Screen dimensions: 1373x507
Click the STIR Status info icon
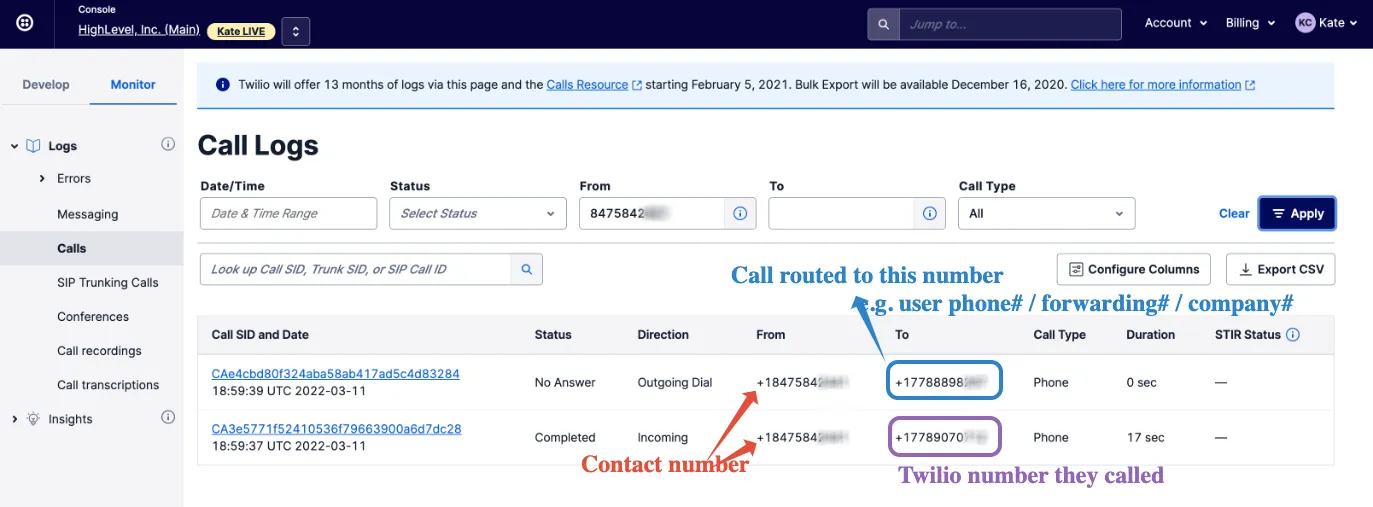[1293, 335]
